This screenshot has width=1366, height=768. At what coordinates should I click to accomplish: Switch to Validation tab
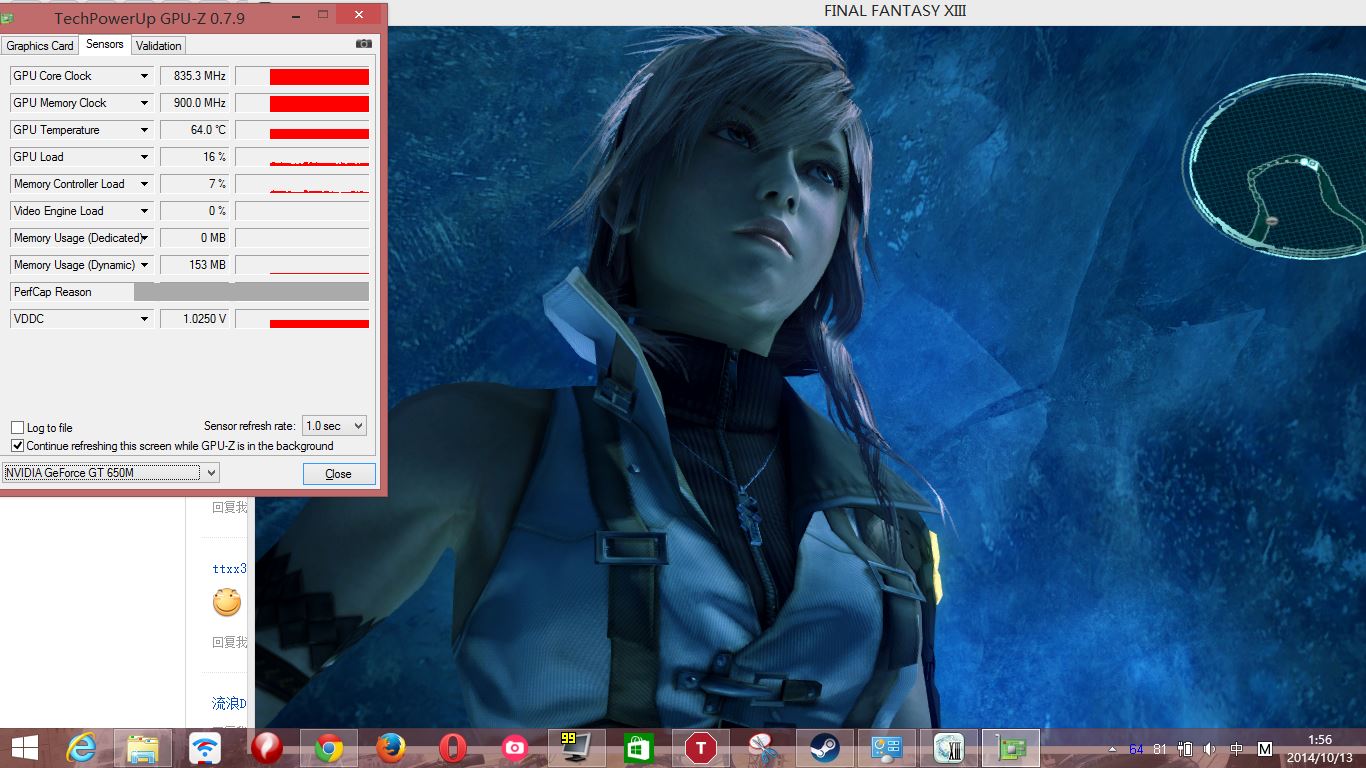click(159, 46)
